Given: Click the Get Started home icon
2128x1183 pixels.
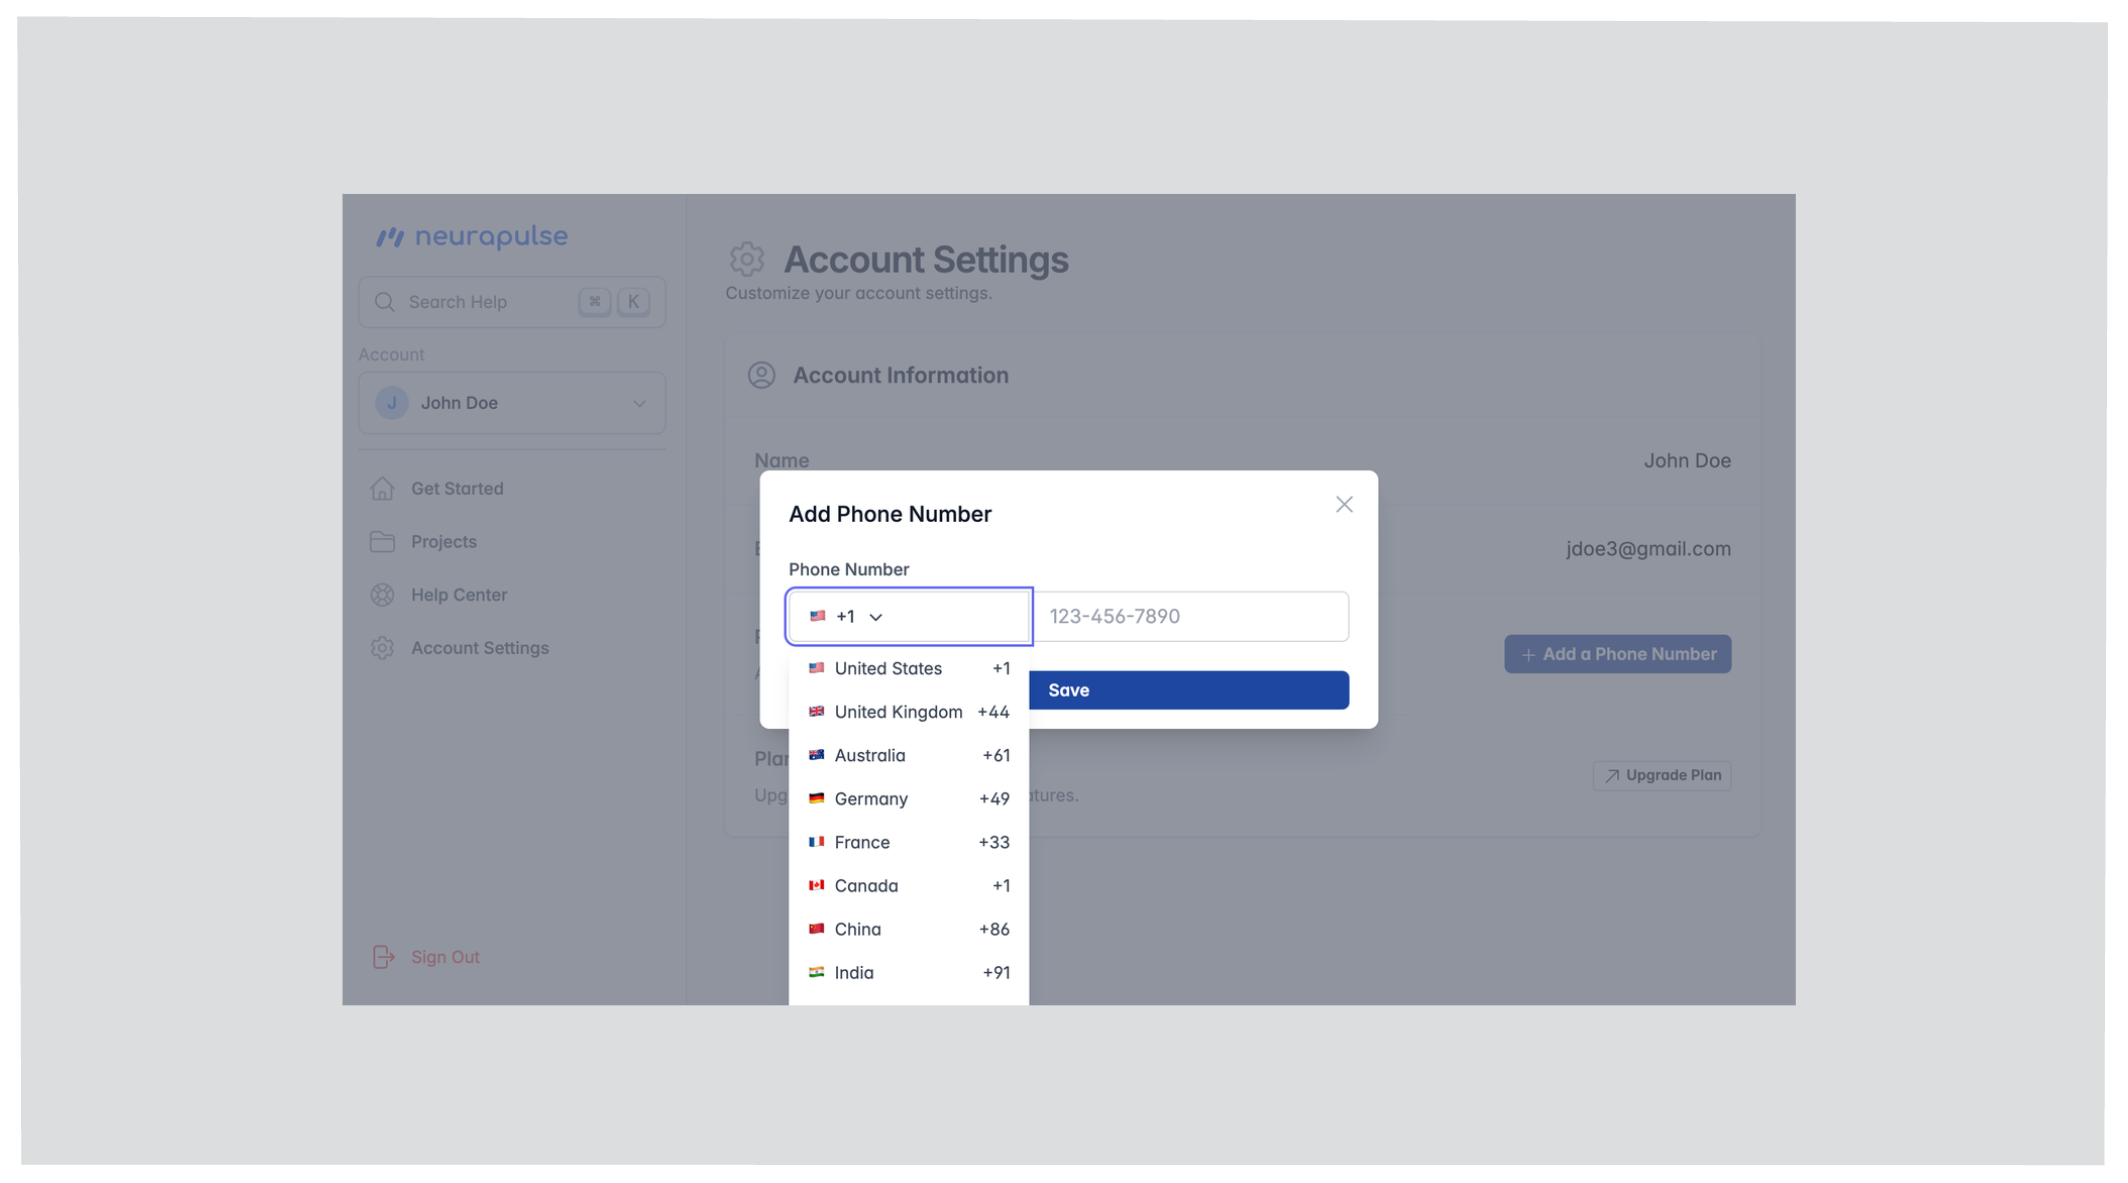Looking at the screenshot, I should (382, 489).
